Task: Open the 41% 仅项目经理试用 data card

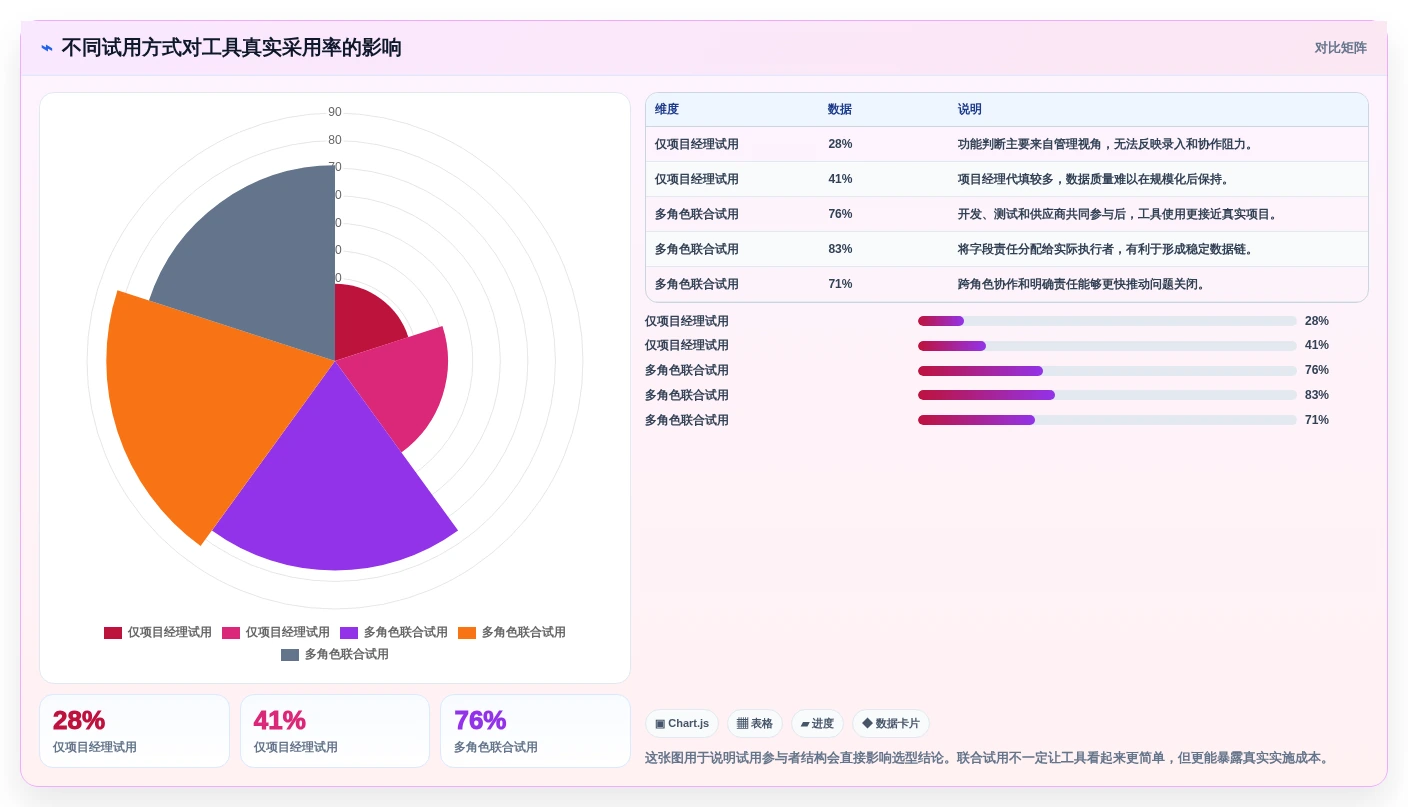Action: point(335,731)
